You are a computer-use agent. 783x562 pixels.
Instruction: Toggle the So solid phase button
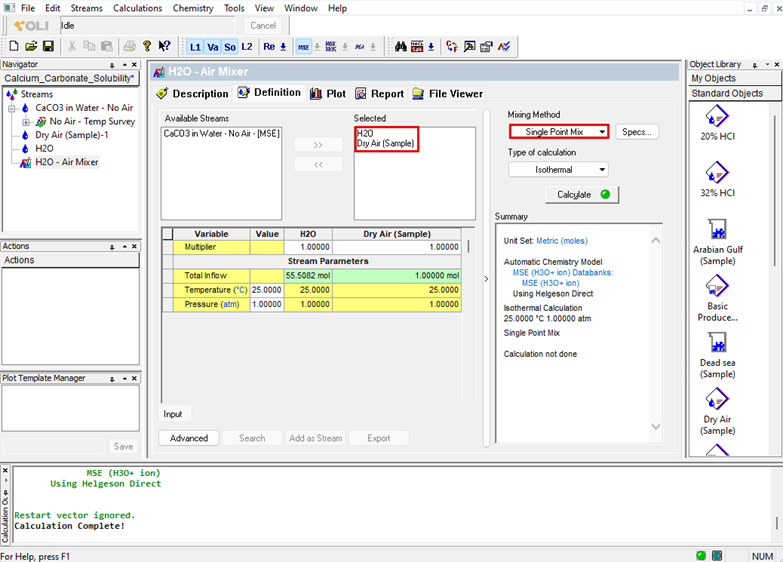pos(230,47)
